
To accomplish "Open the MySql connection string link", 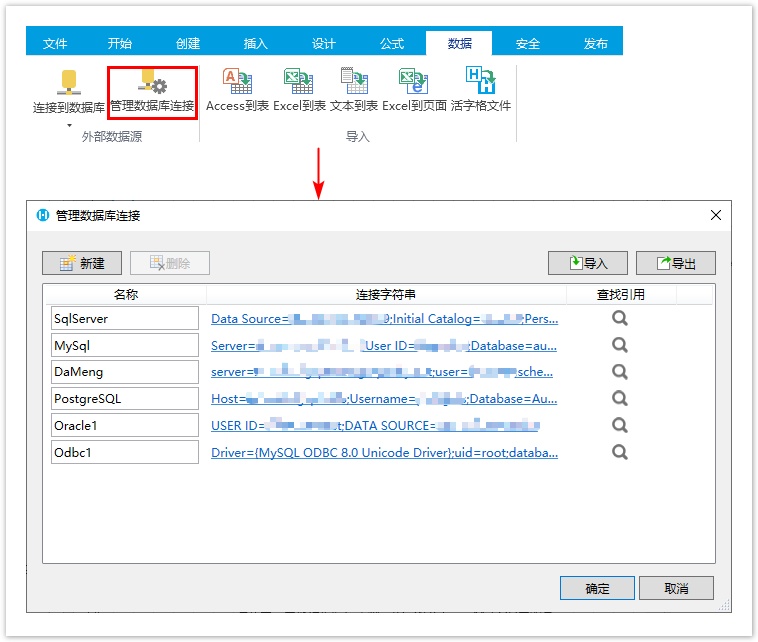I will (x=384, y=345).
